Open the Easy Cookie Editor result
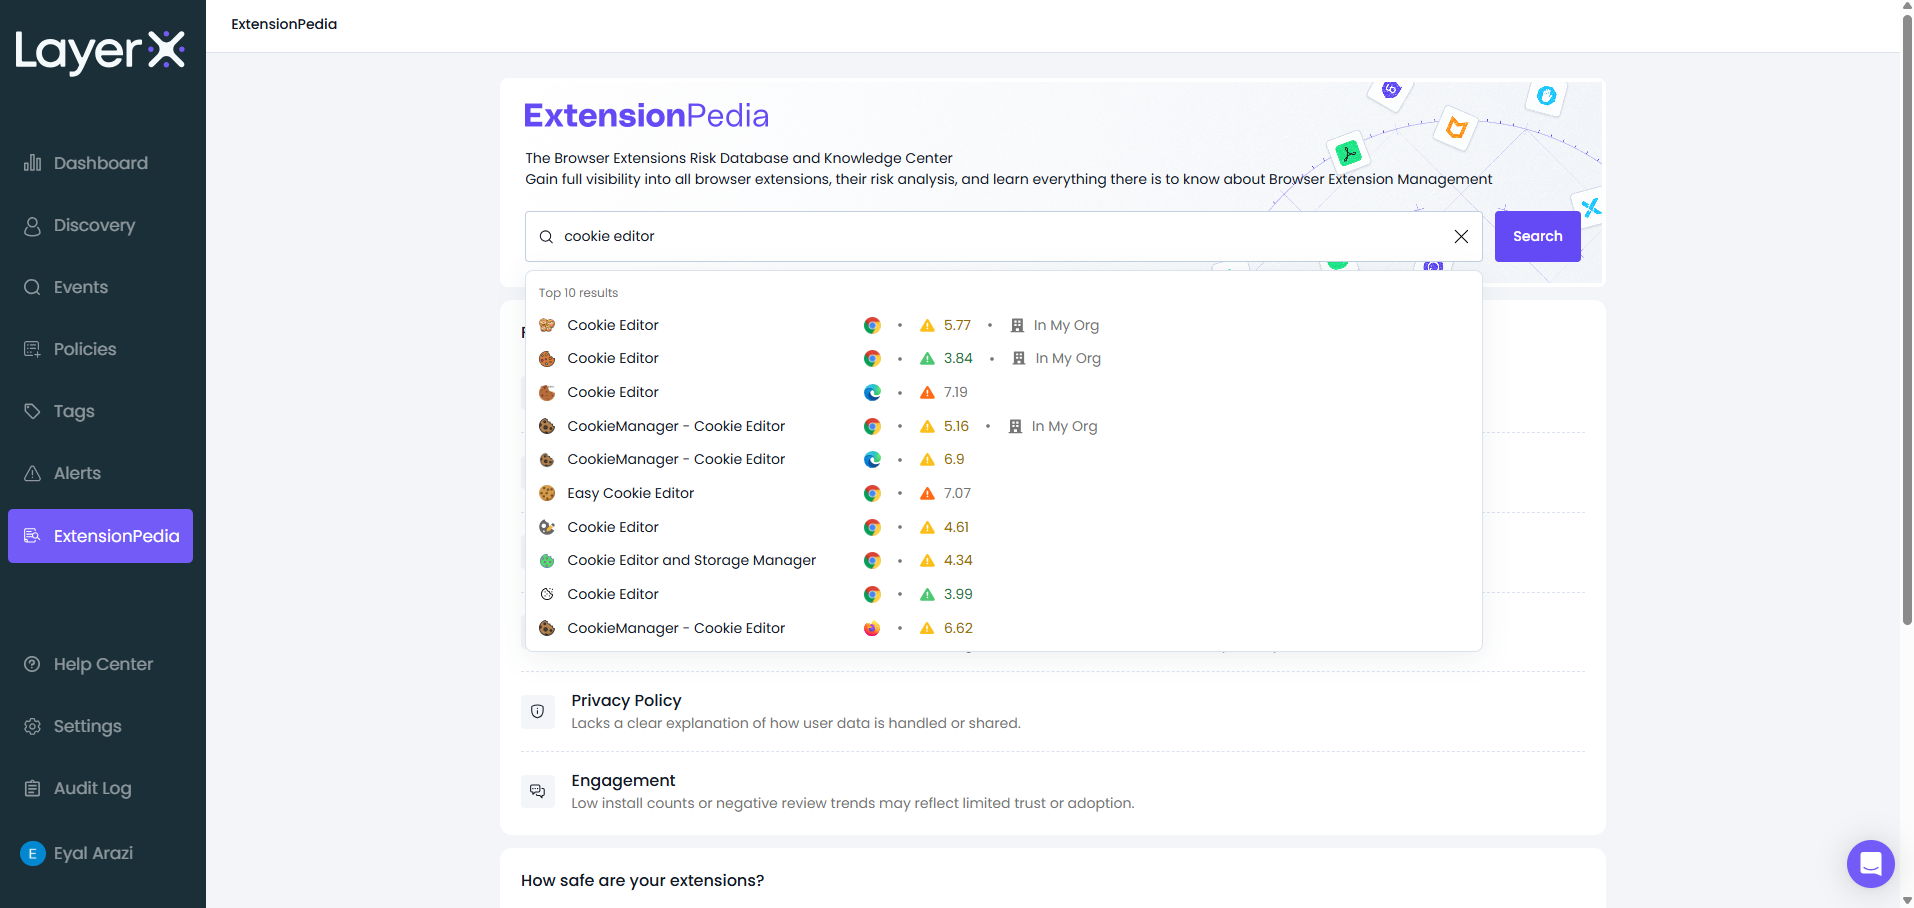Screen dimensions: 1914x908 pos(630,493)
